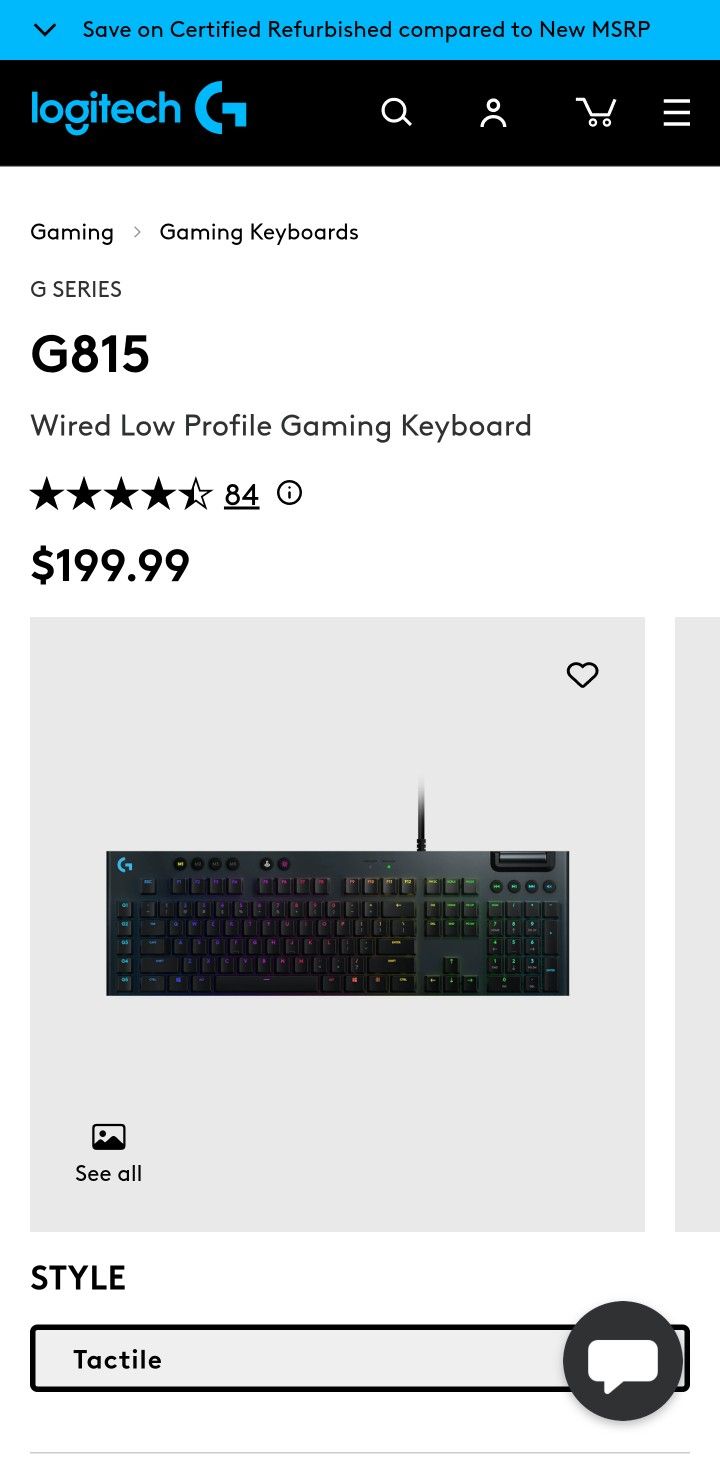Show rating info via the circled i icon
720x1466 pixels.
point(289,493)
